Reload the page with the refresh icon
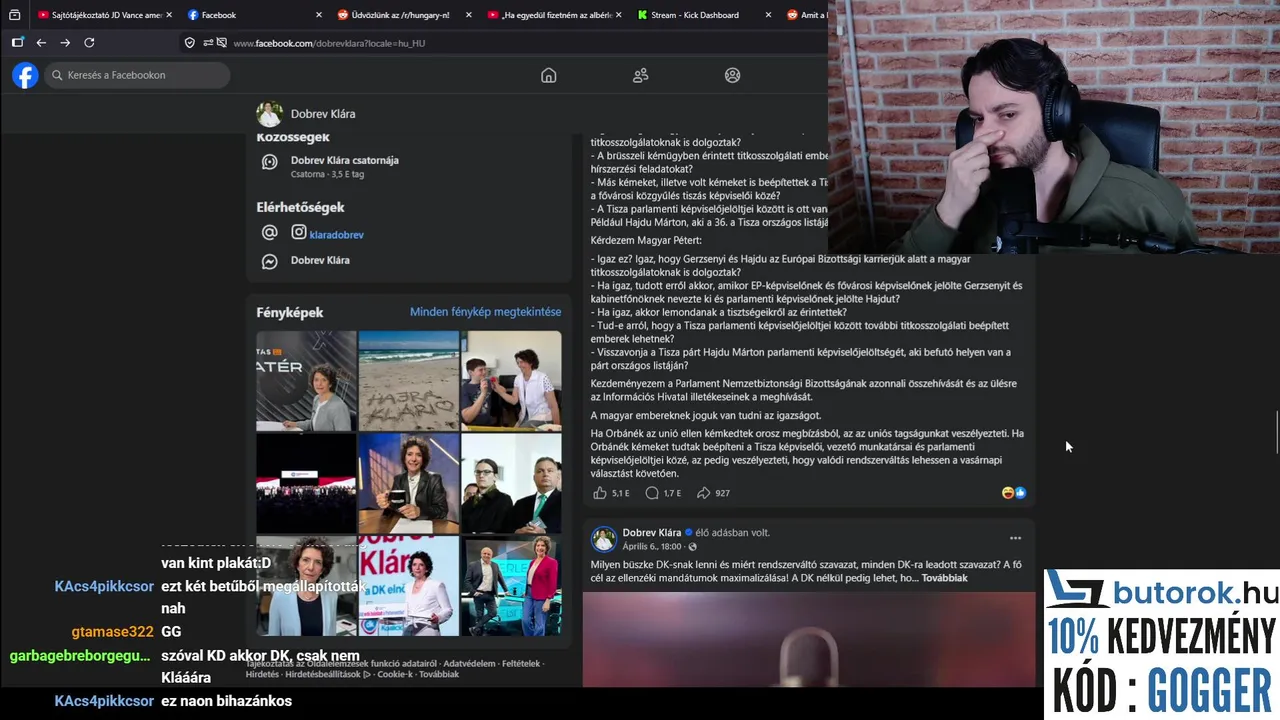Screen dimensions: 1280x720 coord(89,43)
